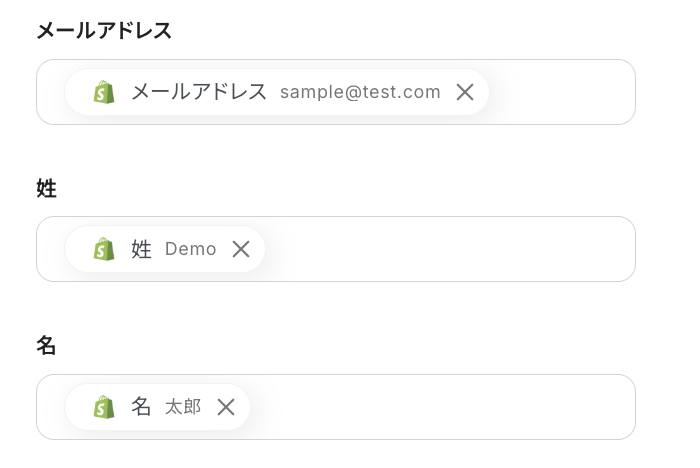700x468 pixels.
Task: Click the Shopify icon in the 名 chip
Action: pyautogui.click(x=104, y=407)
